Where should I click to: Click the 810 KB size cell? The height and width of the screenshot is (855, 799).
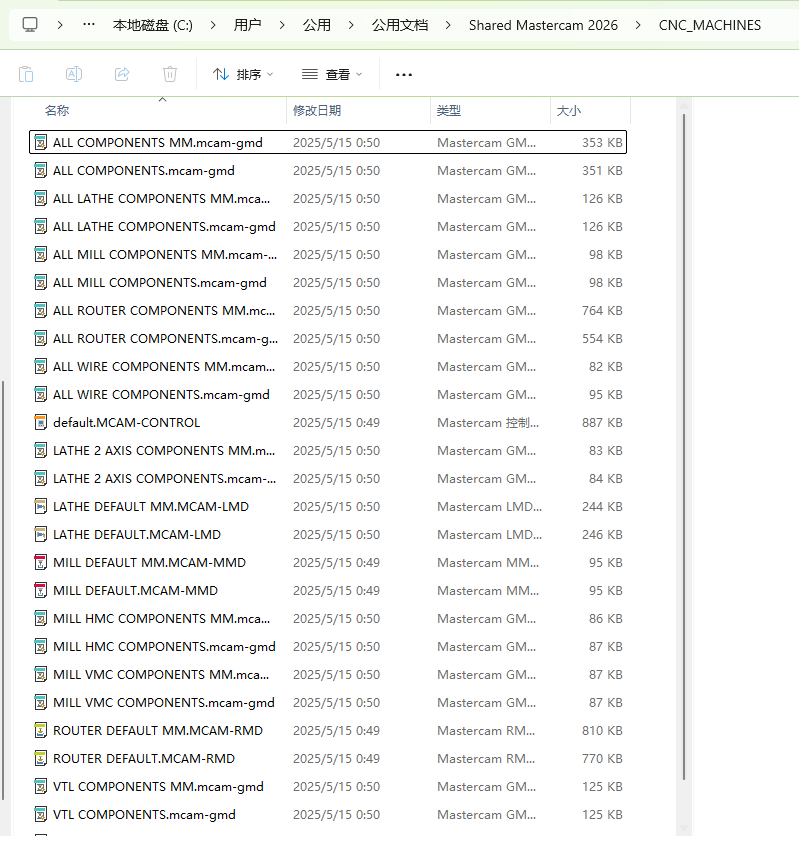pyautogui.click(x=602, y=731)
